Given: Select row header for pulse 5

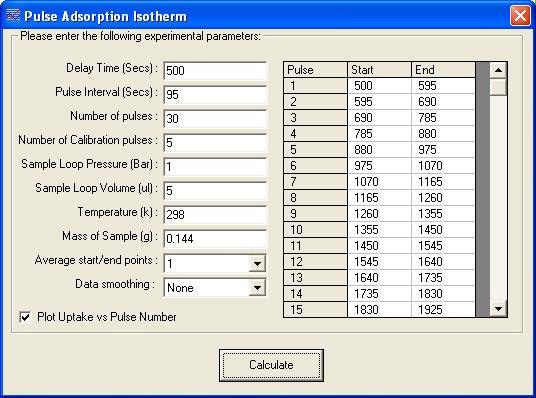Looking at the screenshot, I should coord(316,149).
